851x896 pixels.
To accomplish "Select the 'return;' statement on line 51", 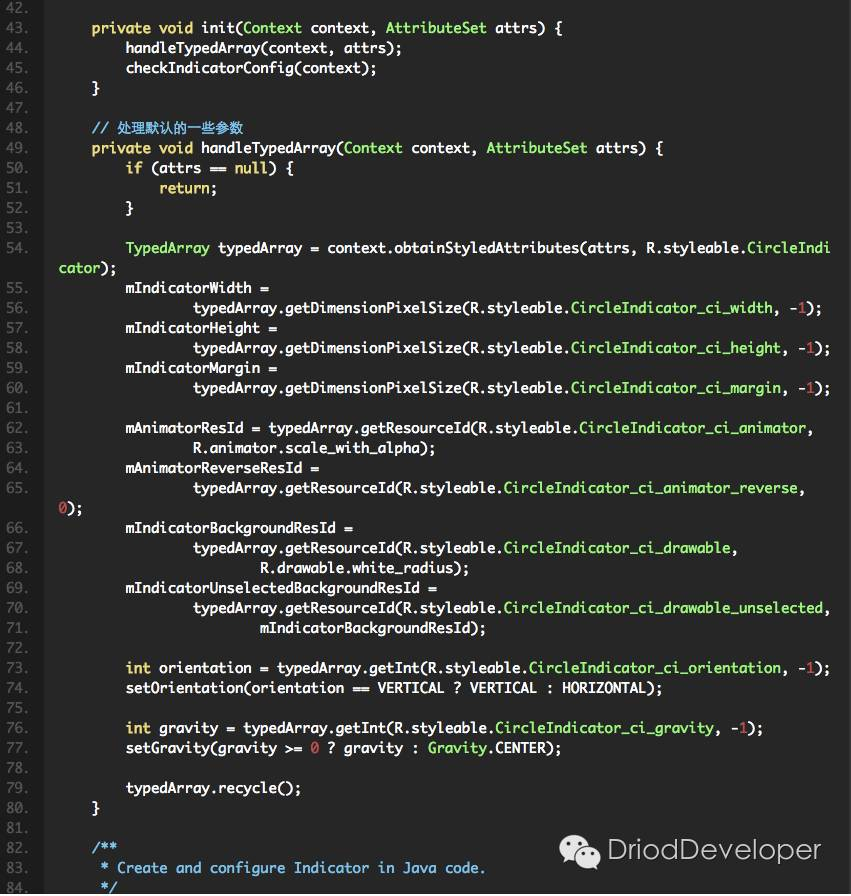I will coord(188,188).
